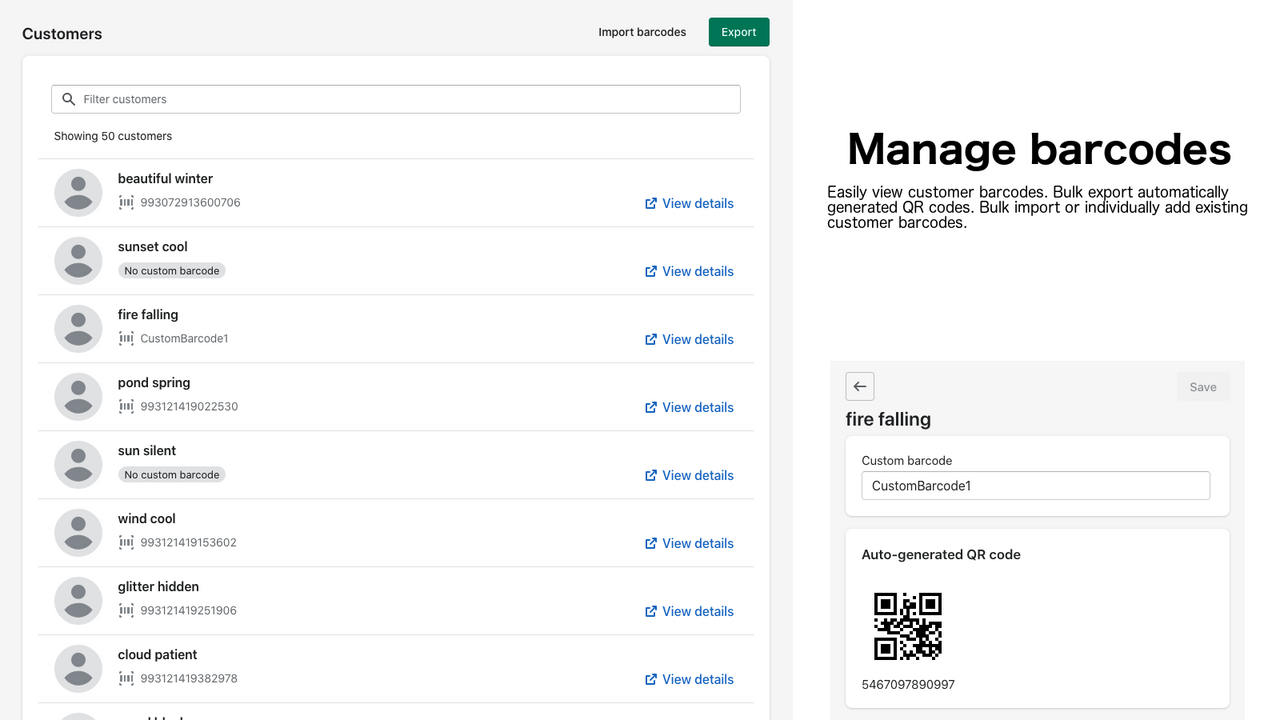Click the external-link icon on sunset cool's row
This screenshot has height=720, width=1280.
(649, 271)
